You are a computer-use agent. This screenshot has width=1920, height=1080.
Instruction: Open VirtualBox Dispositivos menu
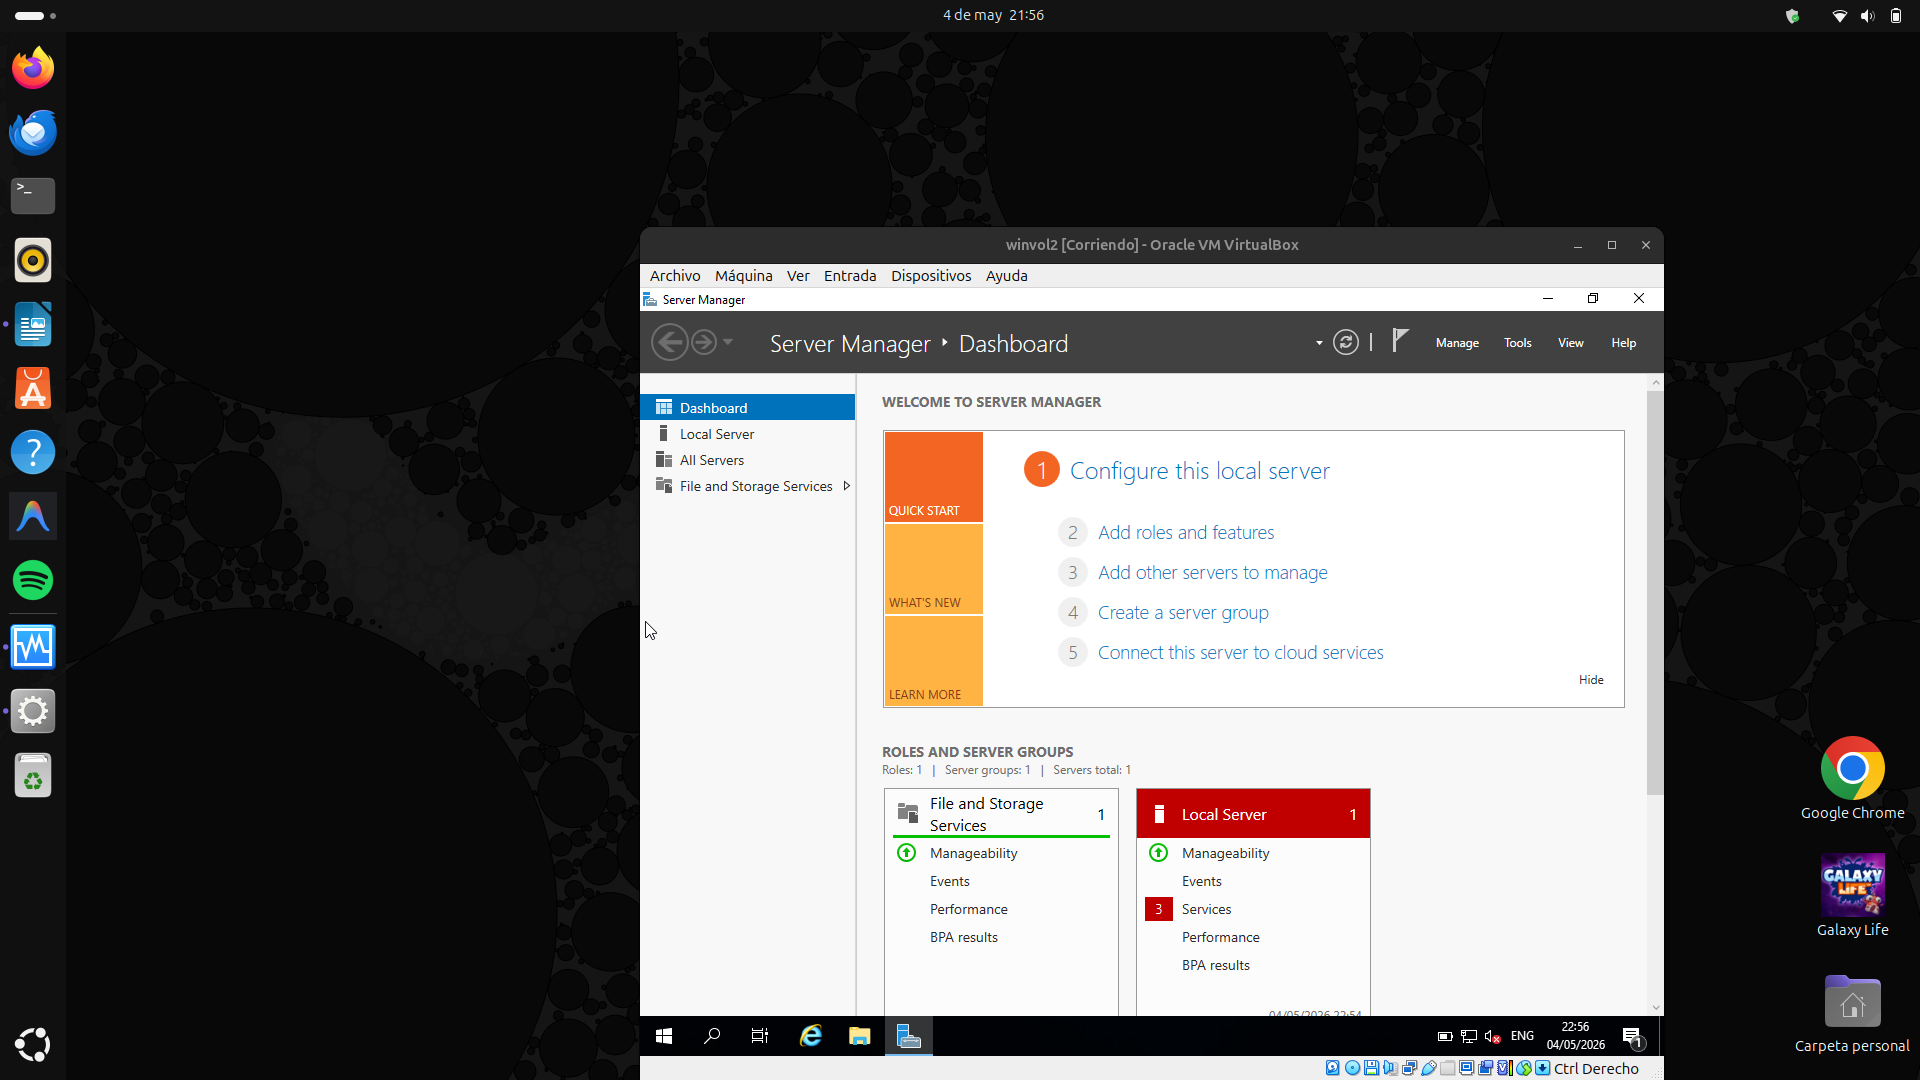pos(931,276)
